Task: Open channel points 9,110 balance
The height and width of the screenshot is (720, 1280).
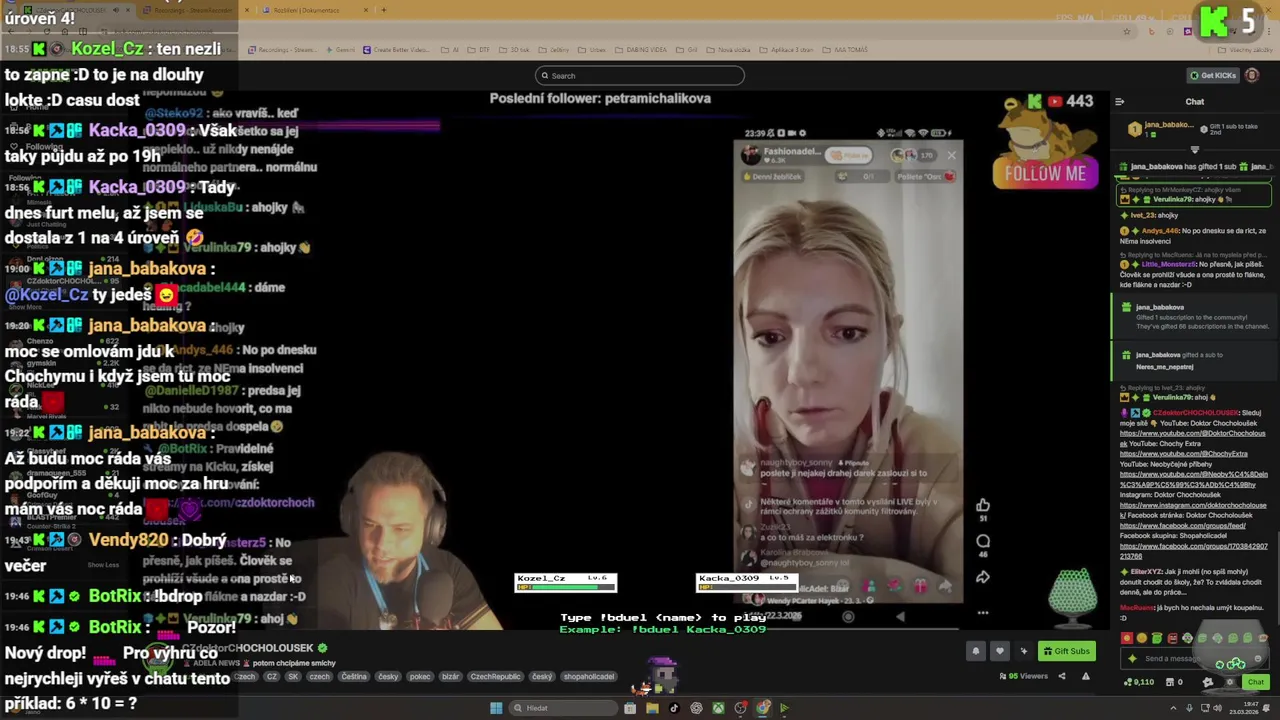Action: [x=1138, y=682]
